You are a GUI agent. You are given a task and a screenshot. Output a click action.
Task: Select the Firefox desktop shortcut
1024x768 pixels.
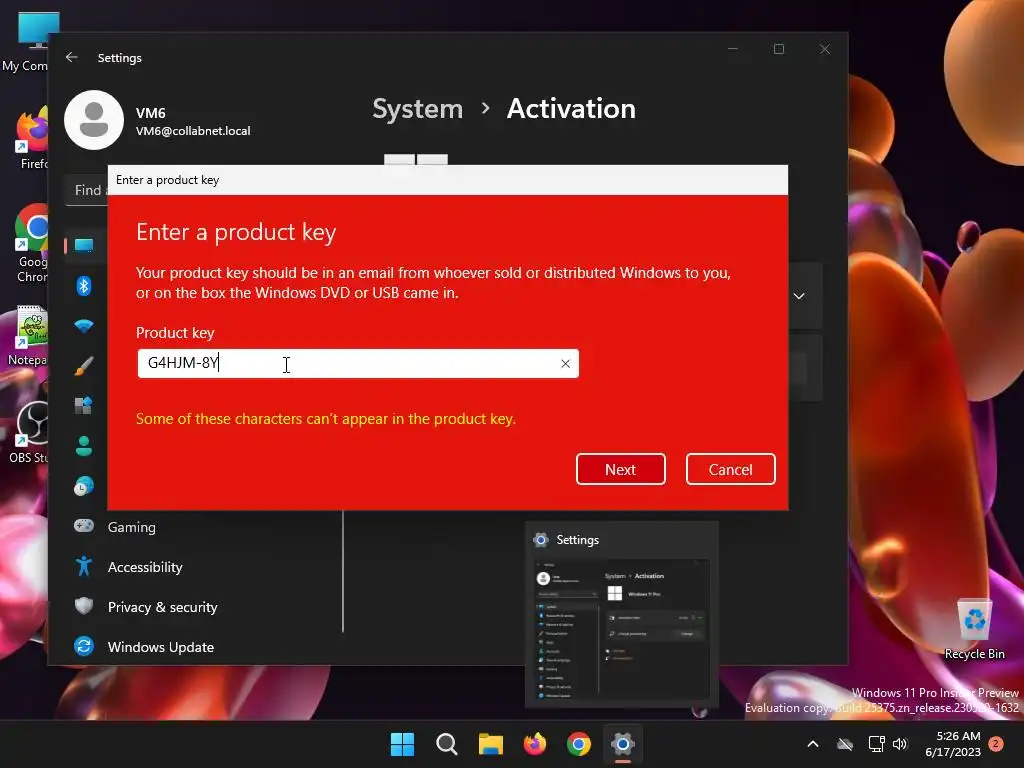[x=33, y=140]
